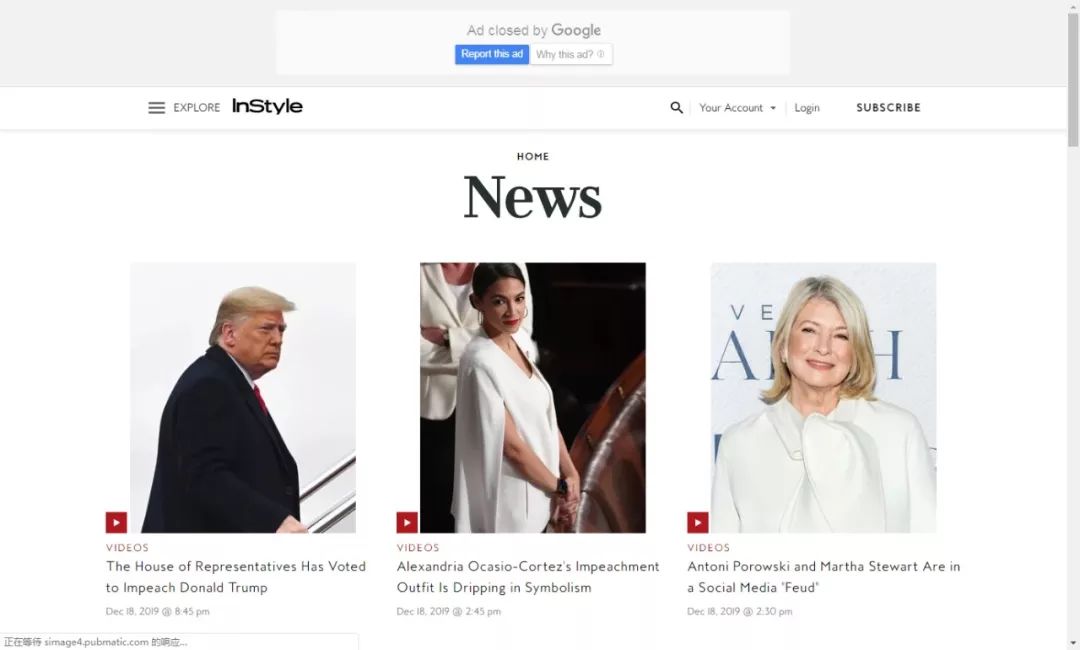This screenshot has width=1080, height=650.
Task: Open the Your Account menu
Action: click(731, 108)
